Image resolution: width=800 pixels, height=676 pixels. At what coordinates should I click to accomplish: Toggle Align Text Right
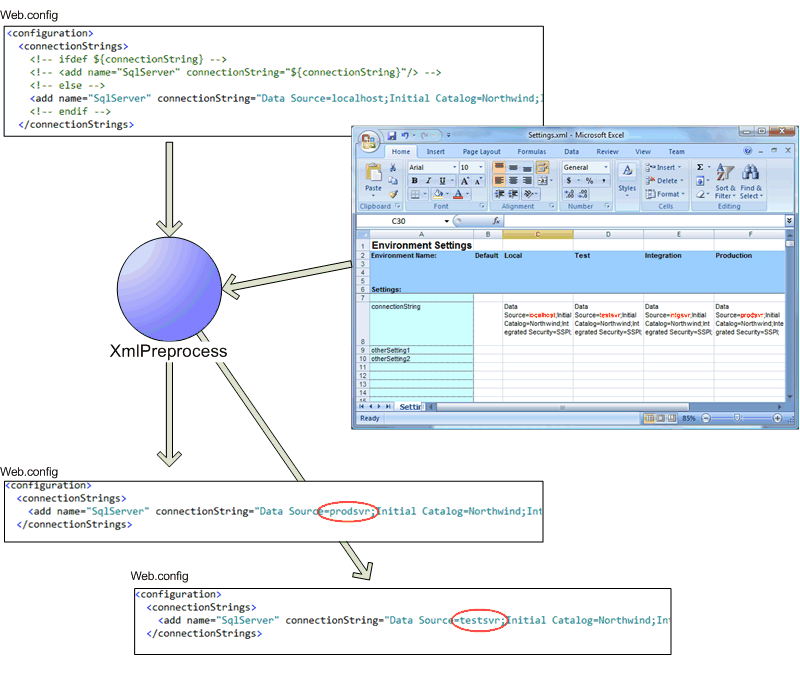point(527,181)
